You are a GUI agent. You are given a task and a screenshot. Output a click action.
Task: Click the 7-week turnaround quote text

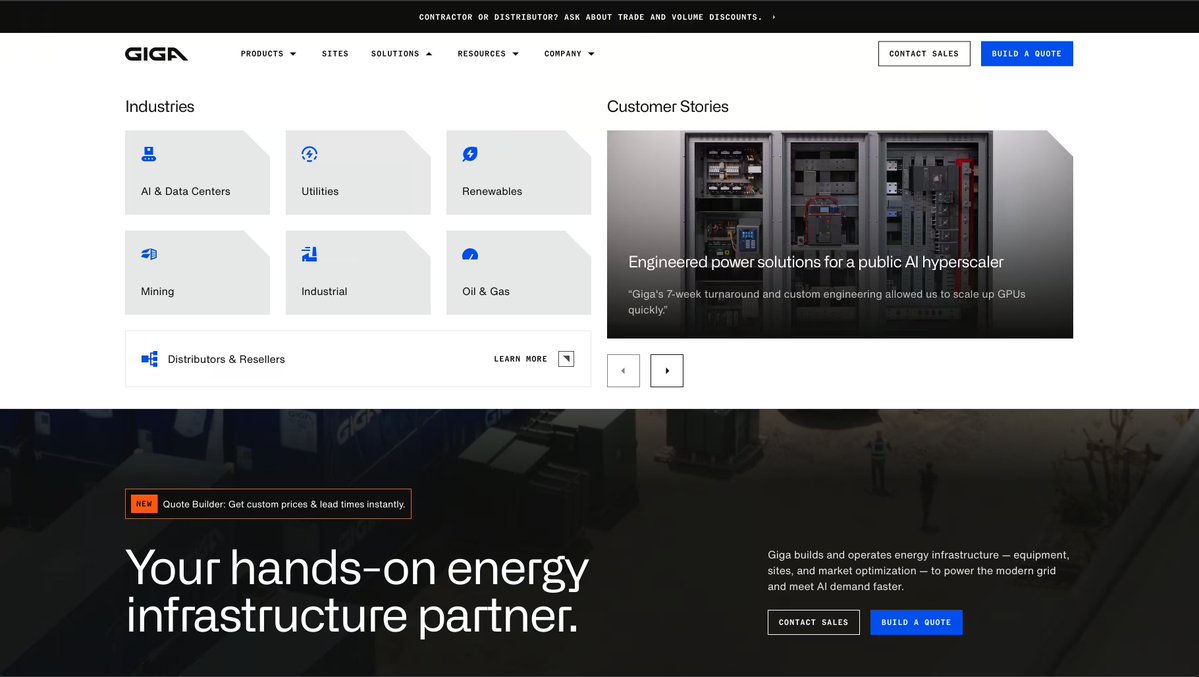pos(827,301)
